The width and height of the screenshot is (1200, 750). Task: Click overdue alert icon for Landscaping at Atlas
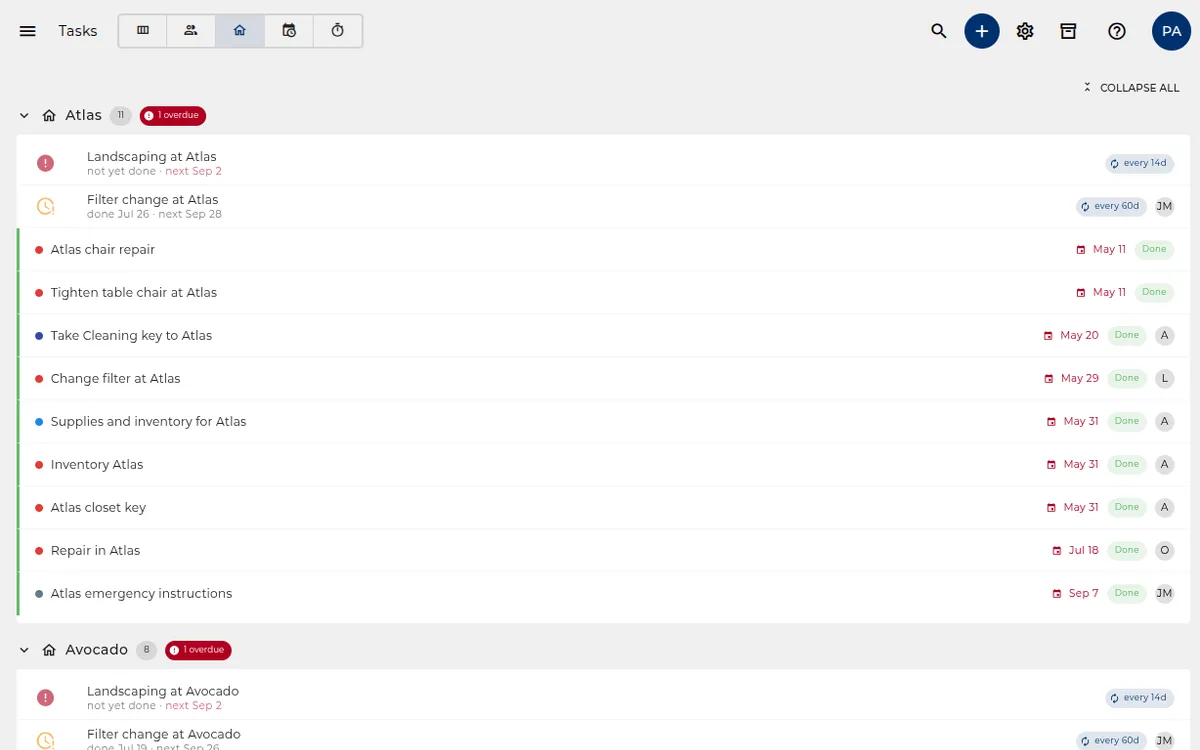[x=45, y=163]
